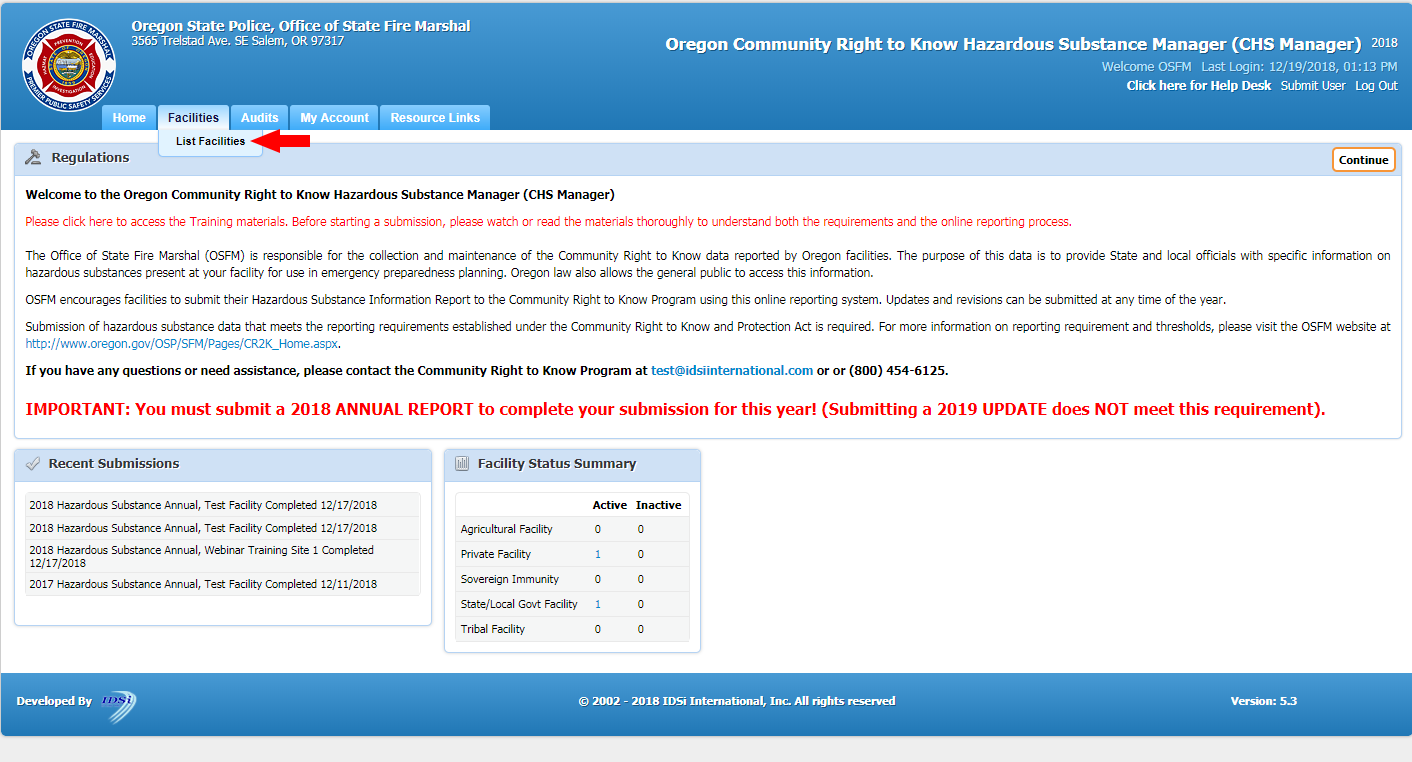Click here for Help Desk link
This screenshot has height=762, width=1412.
coord(1199,86)
